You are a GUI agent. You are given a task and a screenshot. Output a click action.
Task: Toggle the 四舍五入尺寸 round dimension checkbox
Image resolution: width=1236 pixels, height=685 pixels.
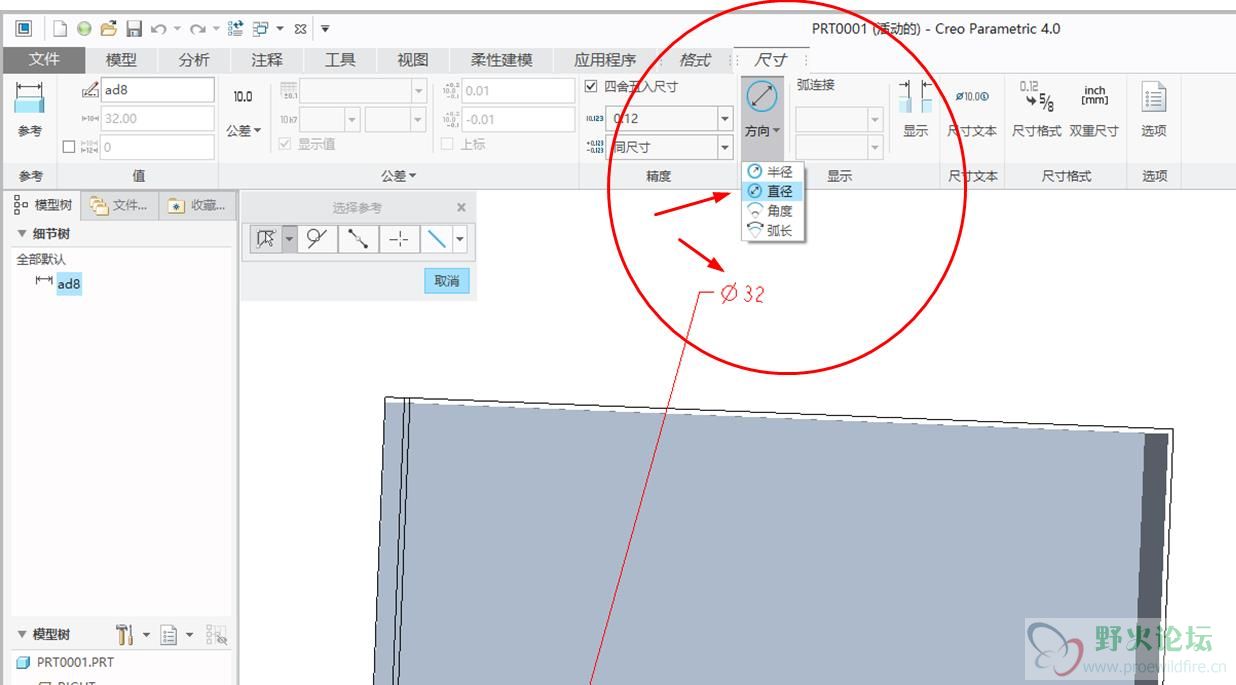coord(591,86)
